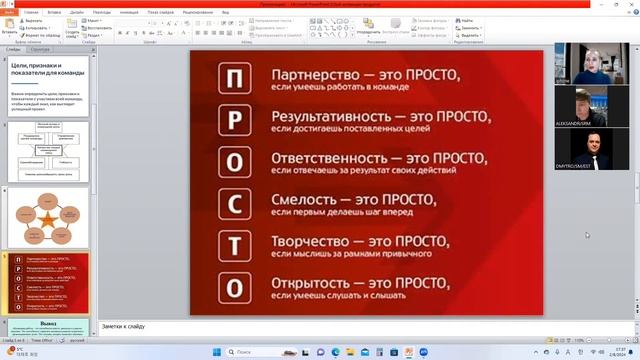
Task: Click the Найти (Find) button
Action: (x=464, y=21)
